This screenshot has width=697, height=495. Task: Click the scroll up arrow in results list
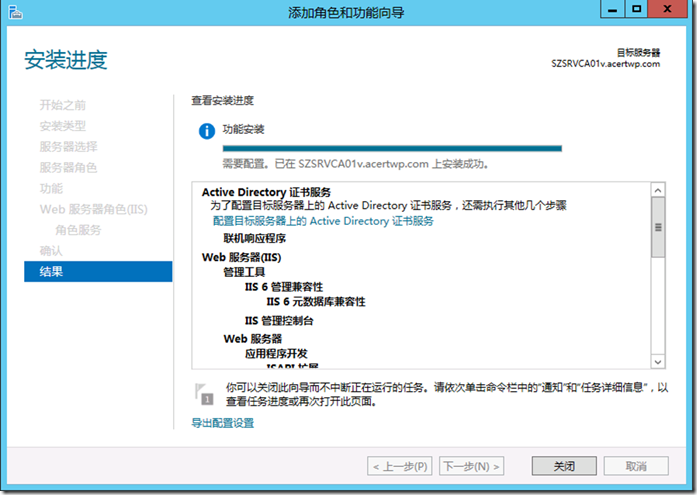click(658, 190)
